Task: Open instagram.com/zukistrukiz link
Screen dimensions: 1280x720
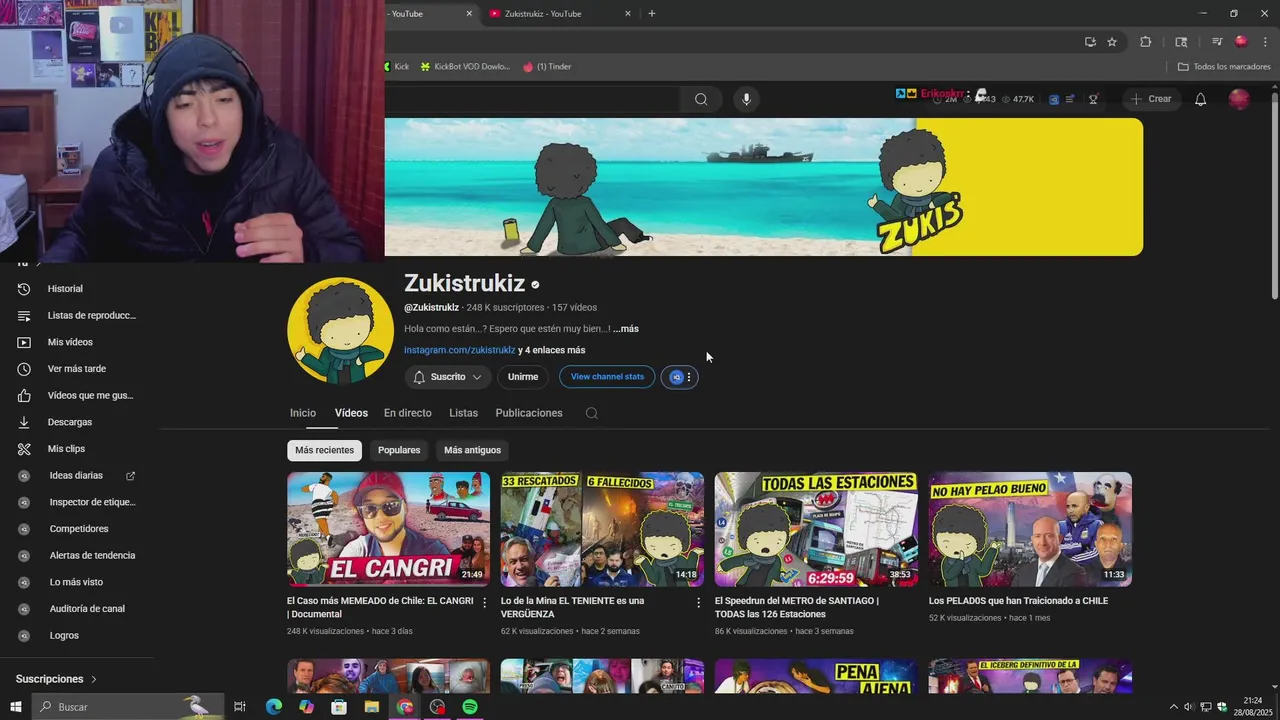Action: pyautogui.click(x=460, y=350)
